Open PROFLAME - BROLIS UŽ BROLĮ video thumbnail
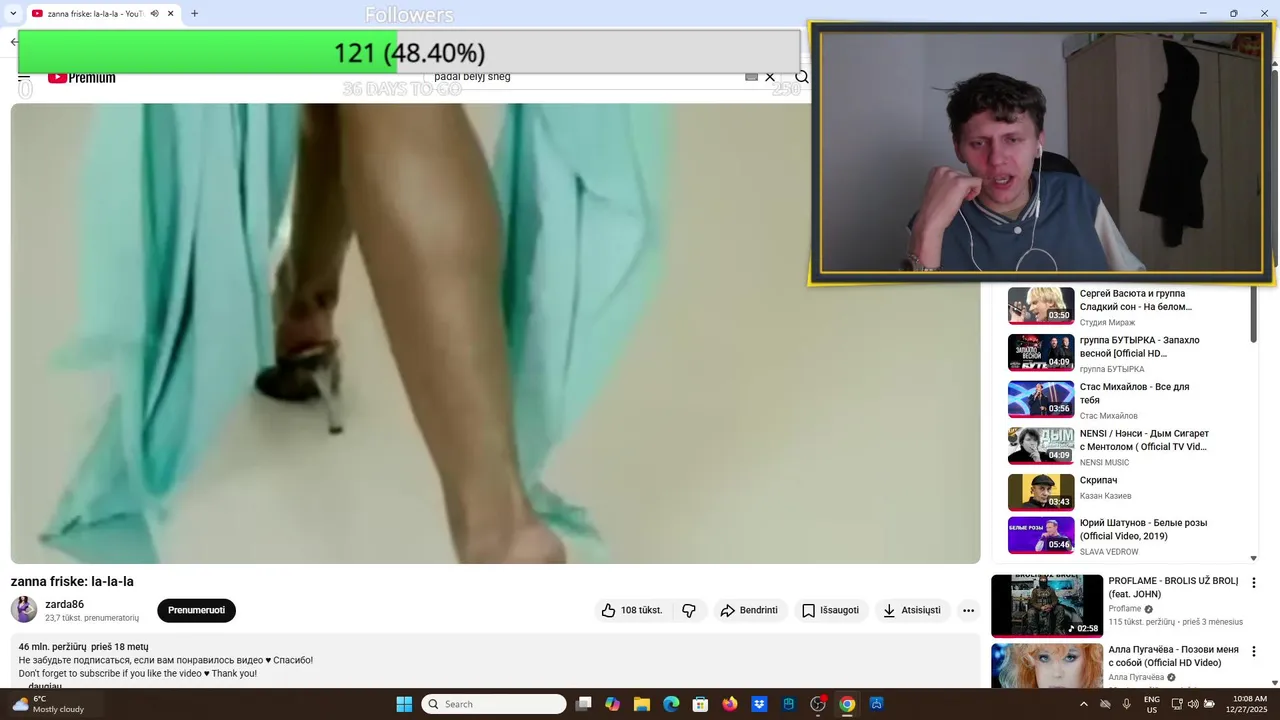Screen dimensions: 1280x720 pos(1047,606)
